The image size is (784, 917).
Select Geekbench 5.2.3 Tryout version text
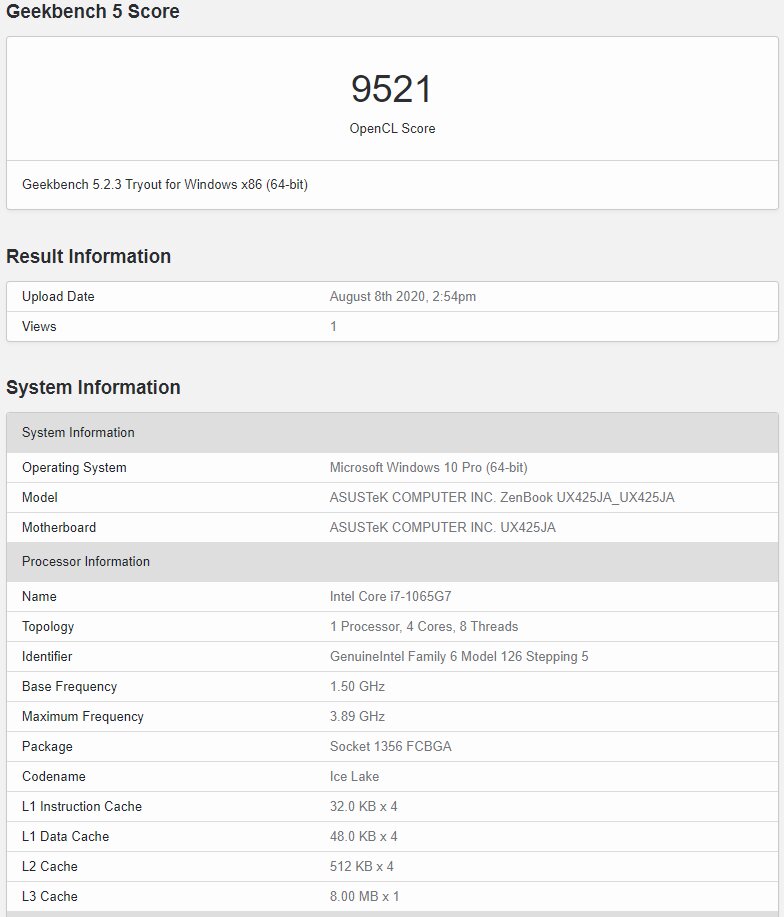click(165, 184)
